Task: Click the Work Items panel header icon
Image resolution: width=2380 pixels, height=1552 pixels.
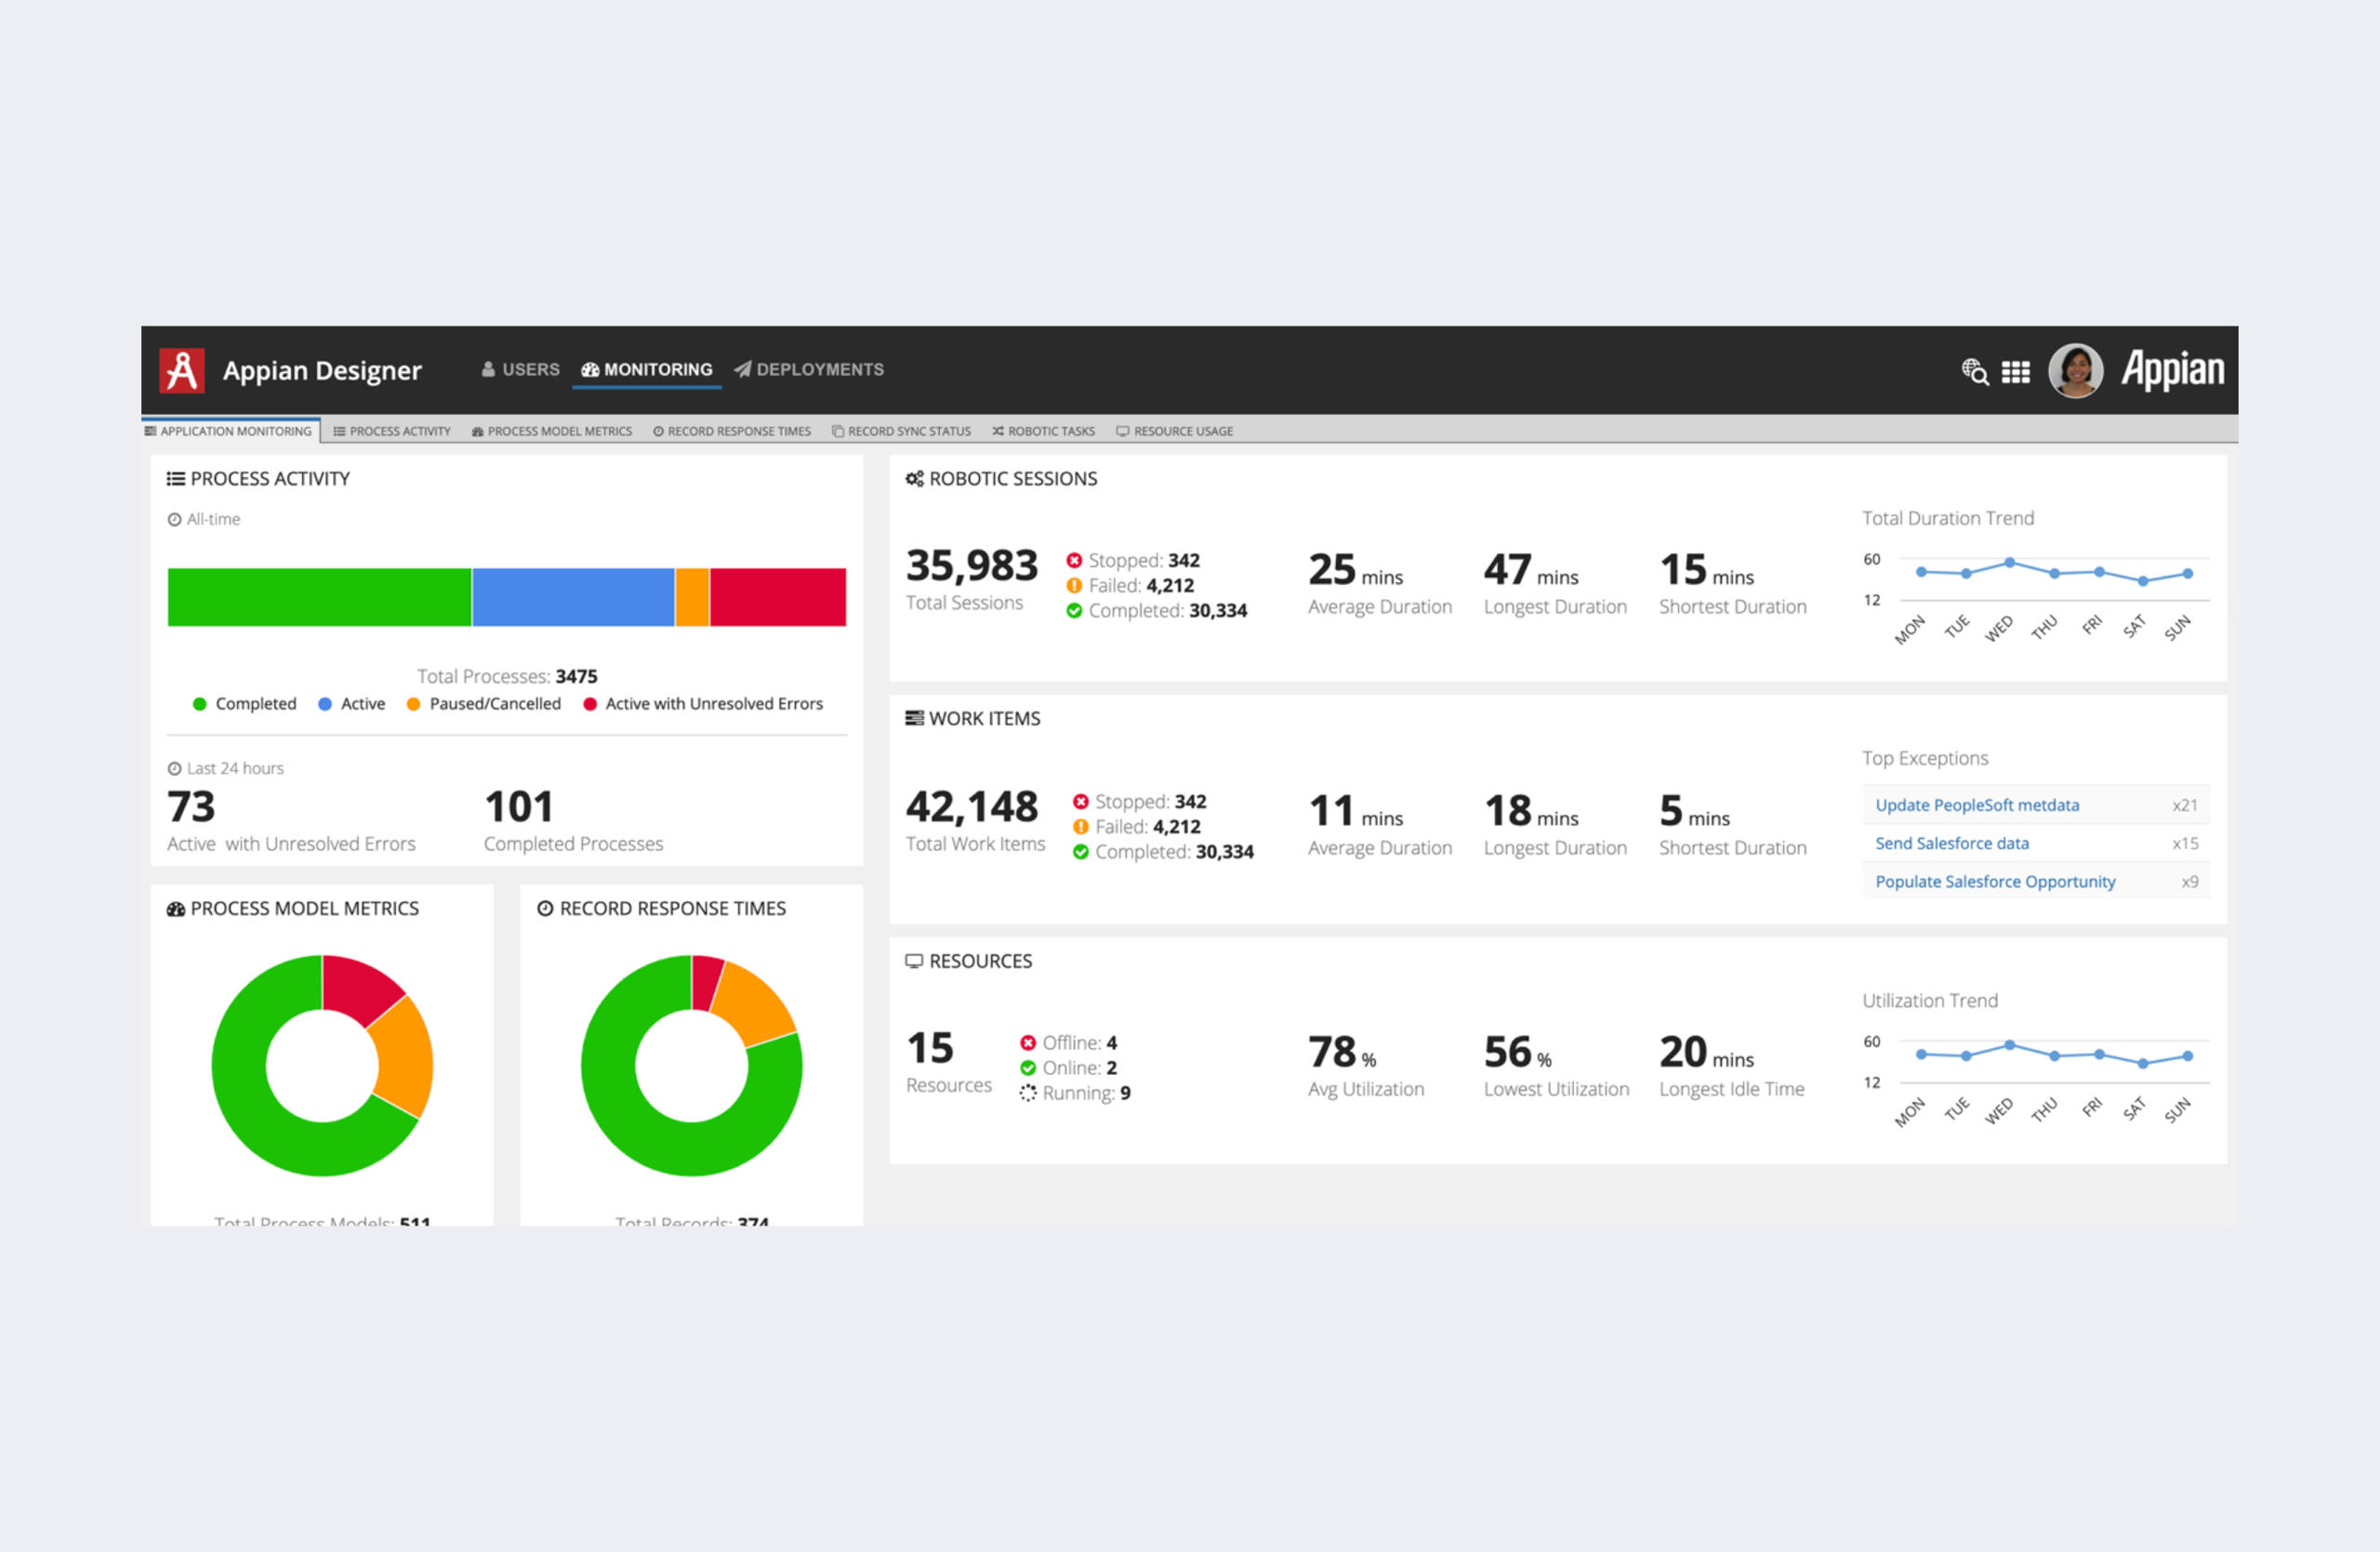Action: [x=914, y=718]
